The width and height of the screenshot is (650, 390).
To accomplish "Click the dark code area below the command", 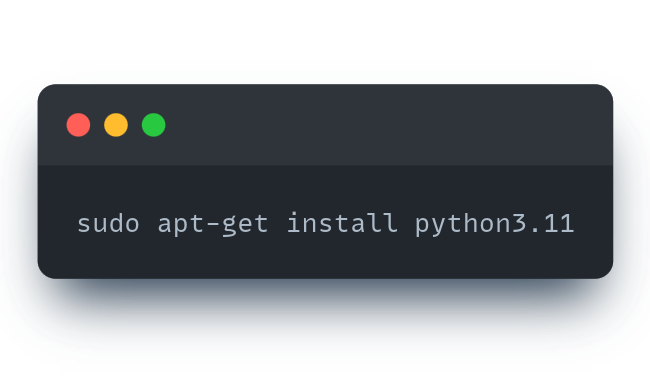I will [x=325, y=259].
